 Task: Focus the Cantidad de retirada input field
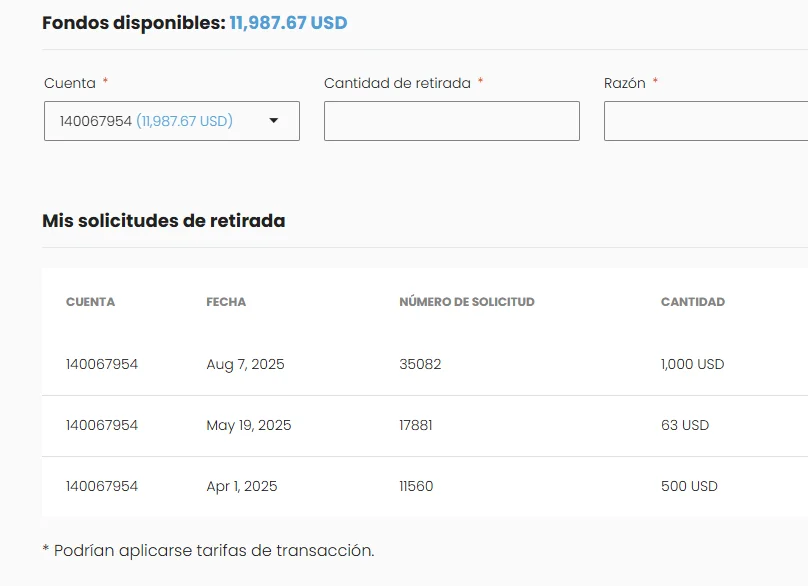click(x=451, y=121)
